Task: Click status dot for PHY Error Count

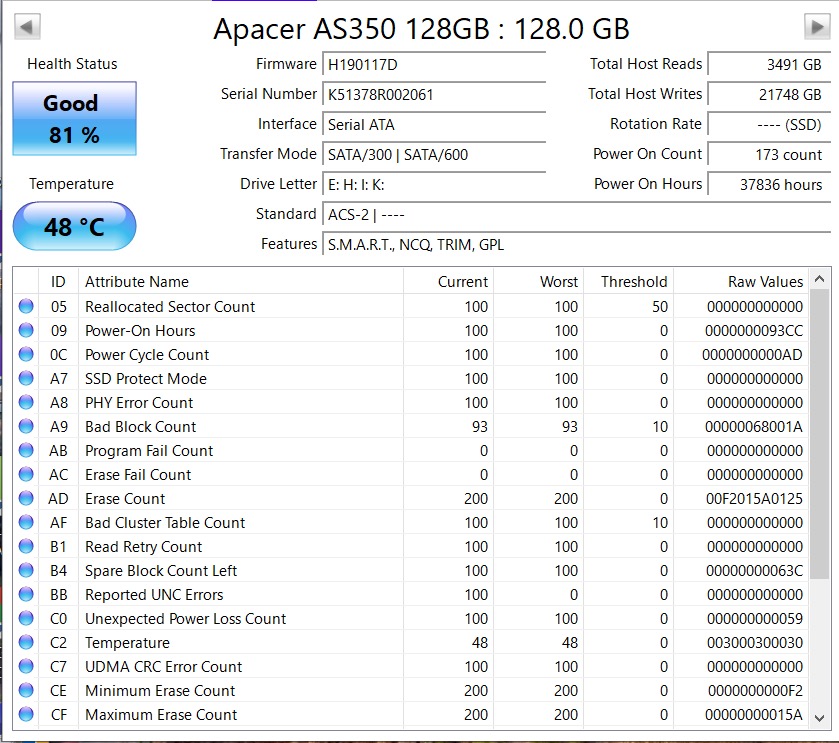Action: pos(26,402)
